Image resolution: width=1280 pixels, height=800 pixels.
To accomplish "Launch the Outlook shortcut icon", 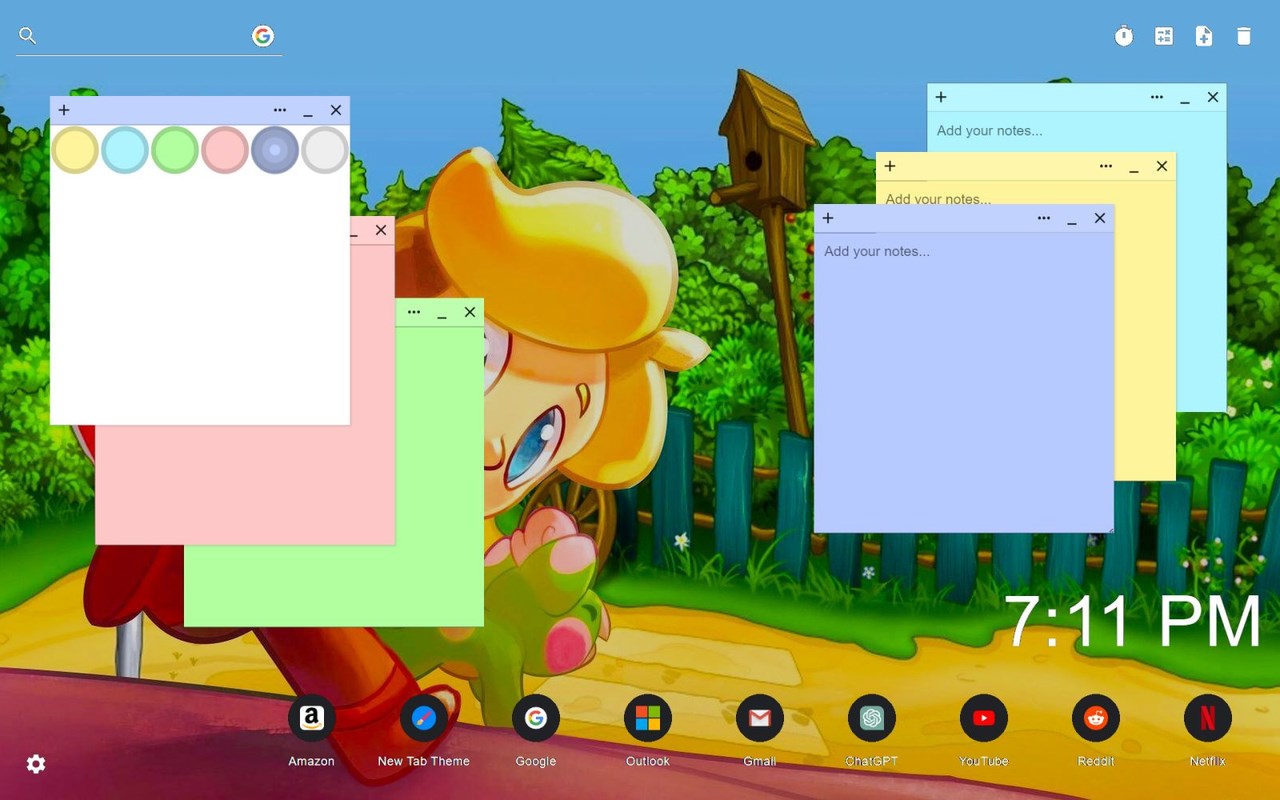I will pyautogui.click(x=648, y=718).
